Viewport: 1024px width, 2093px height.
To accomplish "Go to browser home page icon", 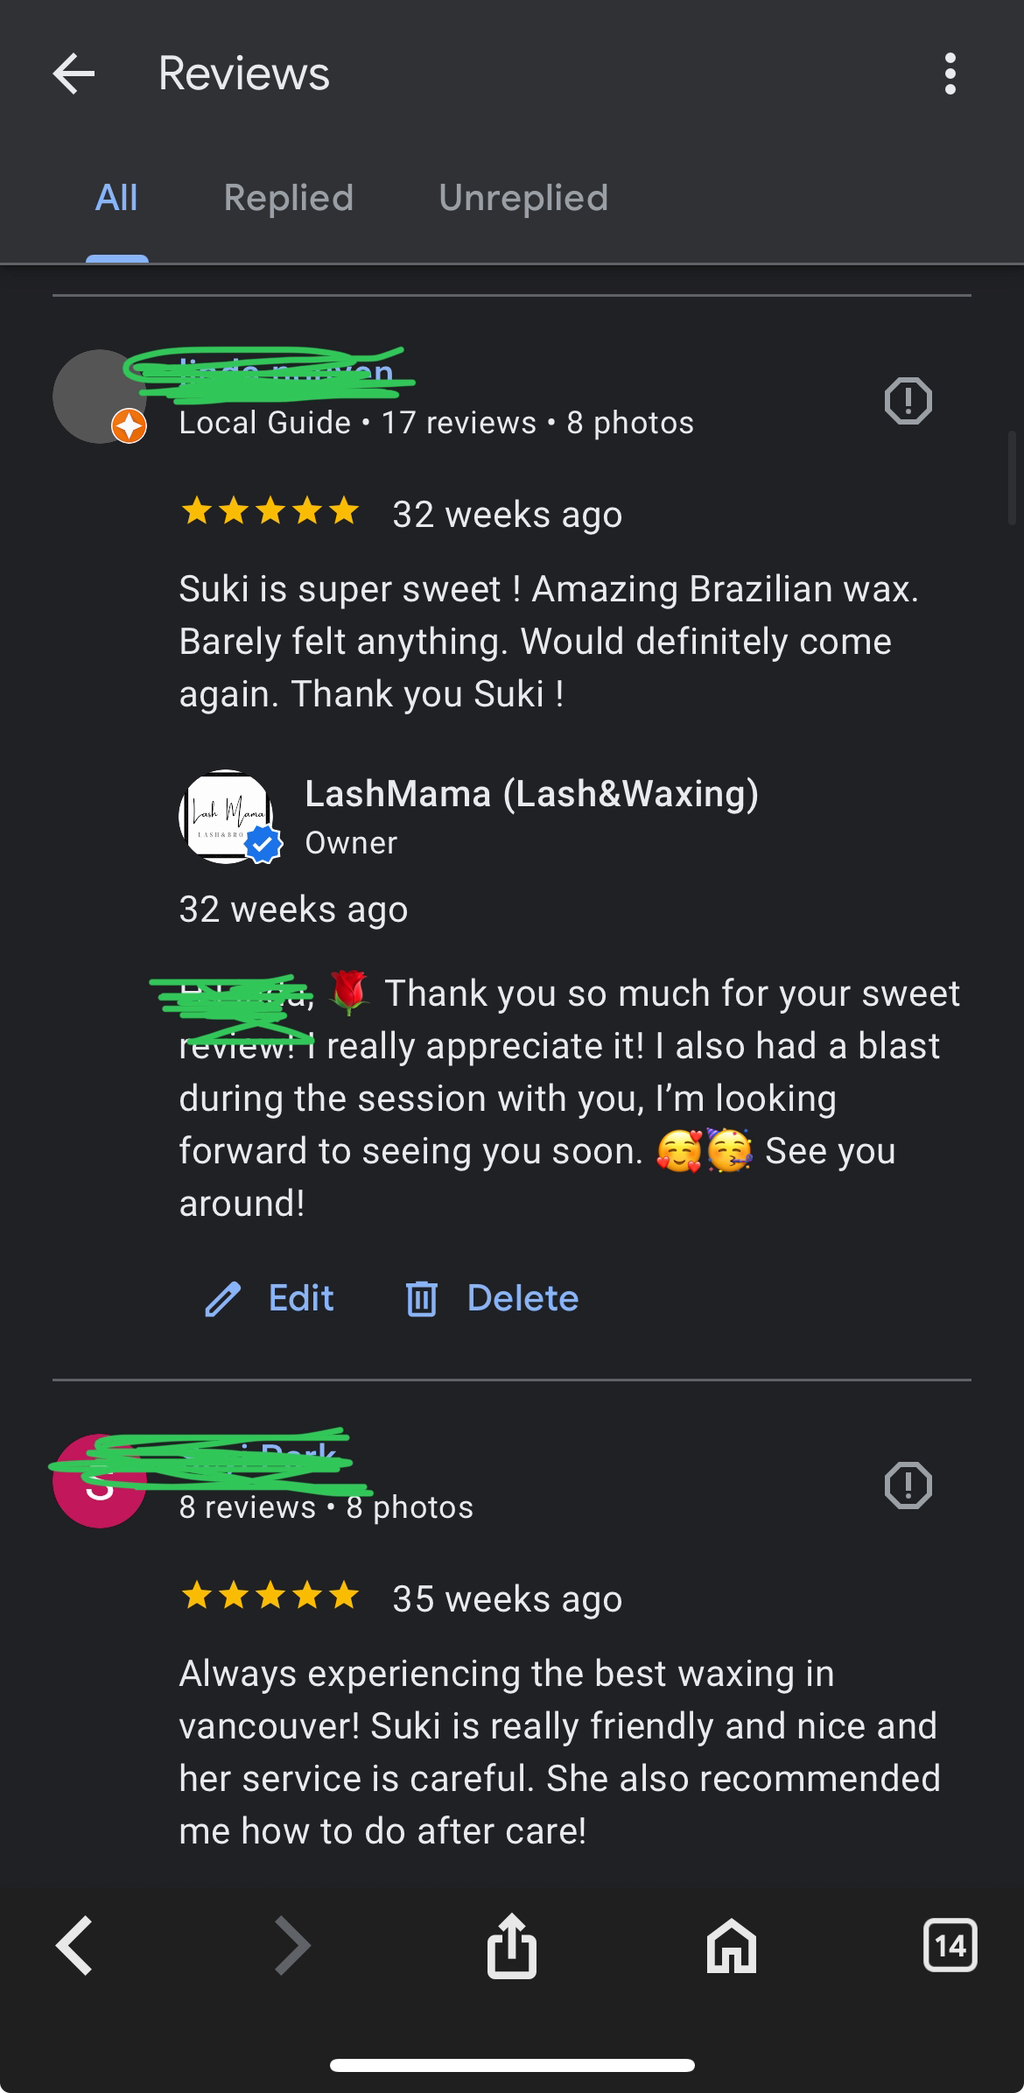I will (x=731, y=1946).
